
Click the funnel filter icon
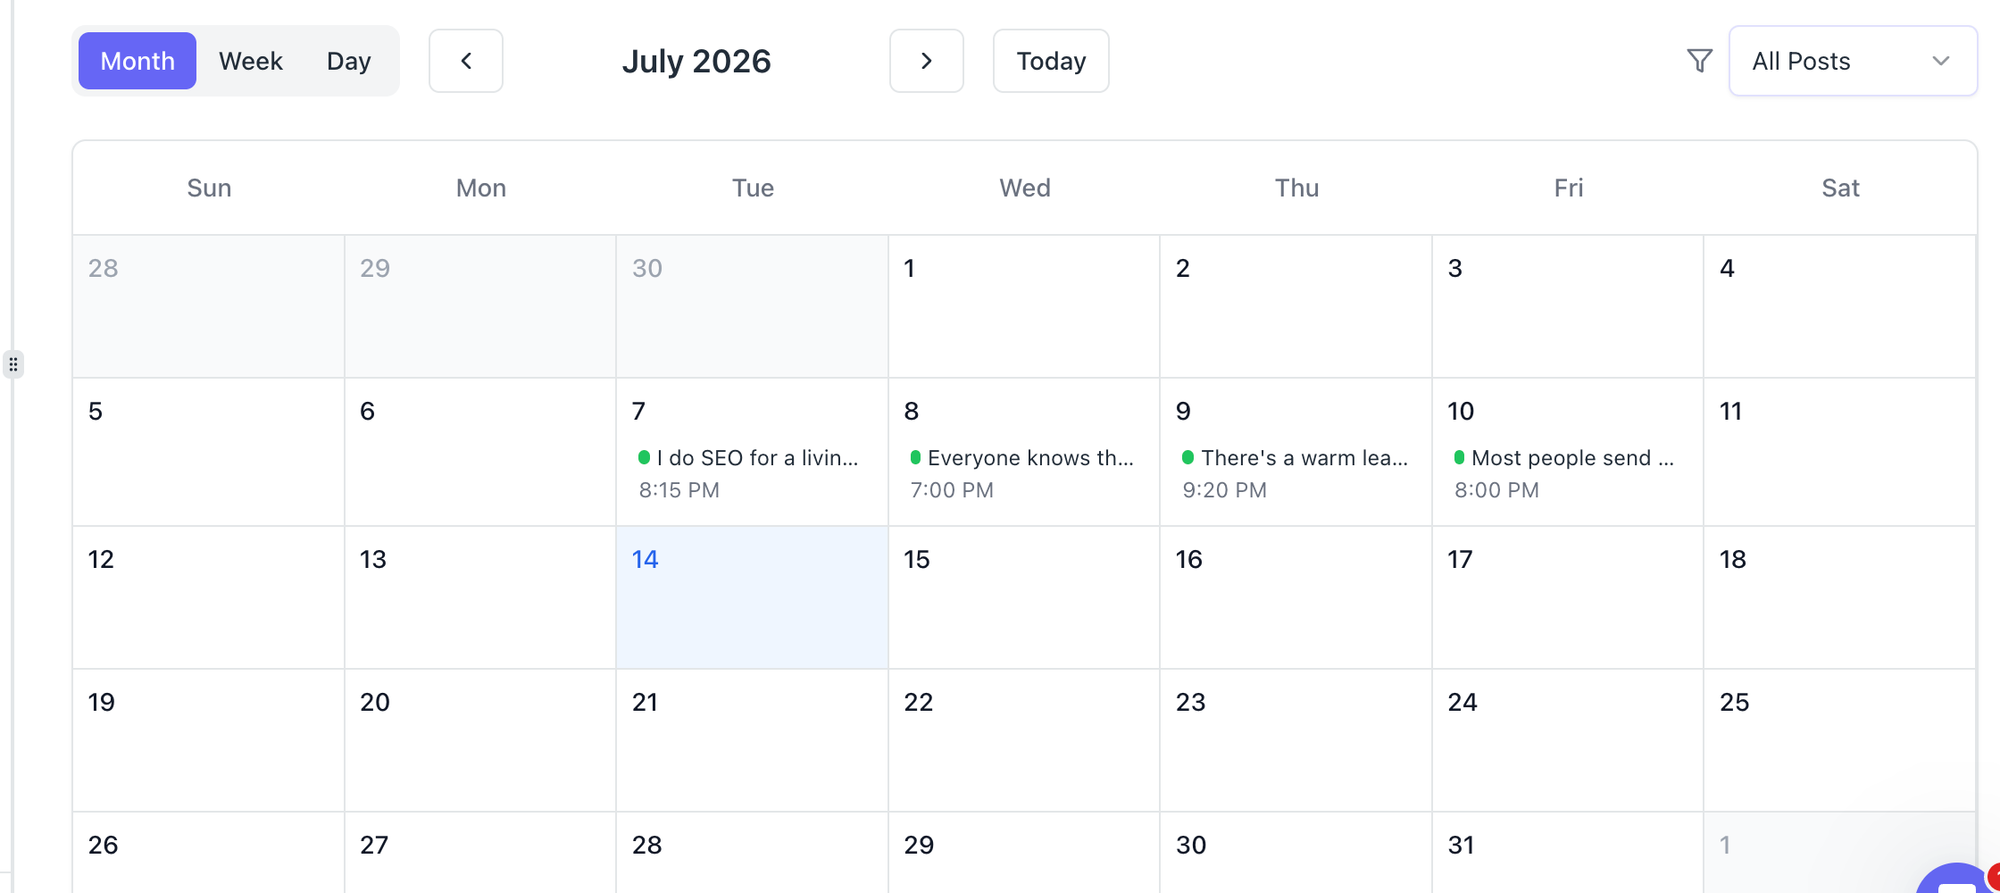click(x=1699, y=61)
